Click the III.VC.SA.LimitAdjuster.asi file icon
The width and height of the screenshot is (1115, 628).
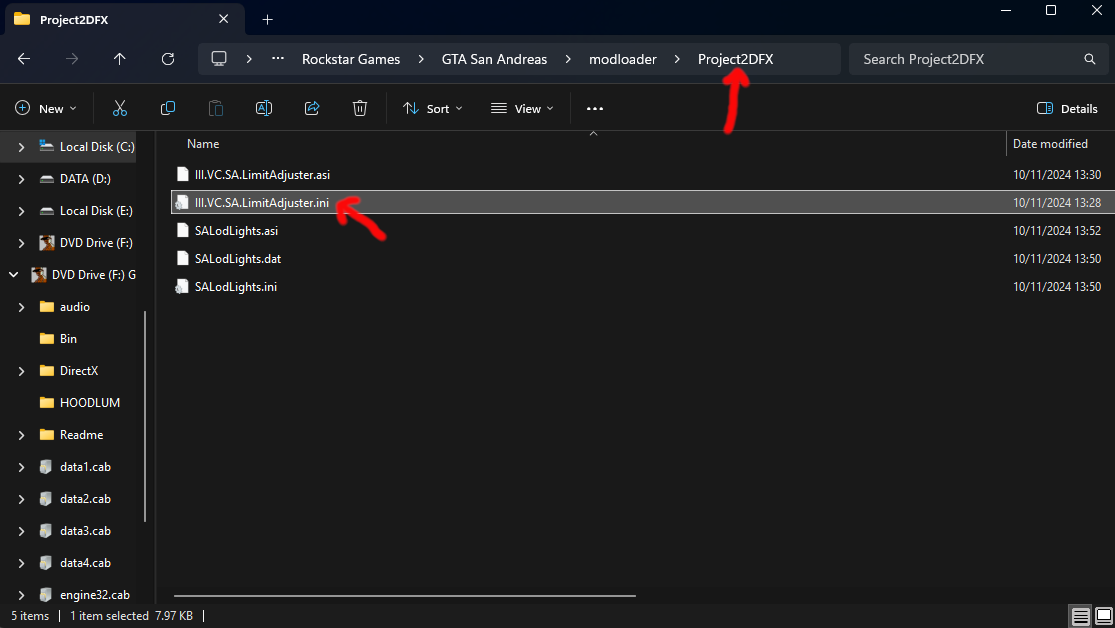tap(183, 174)
